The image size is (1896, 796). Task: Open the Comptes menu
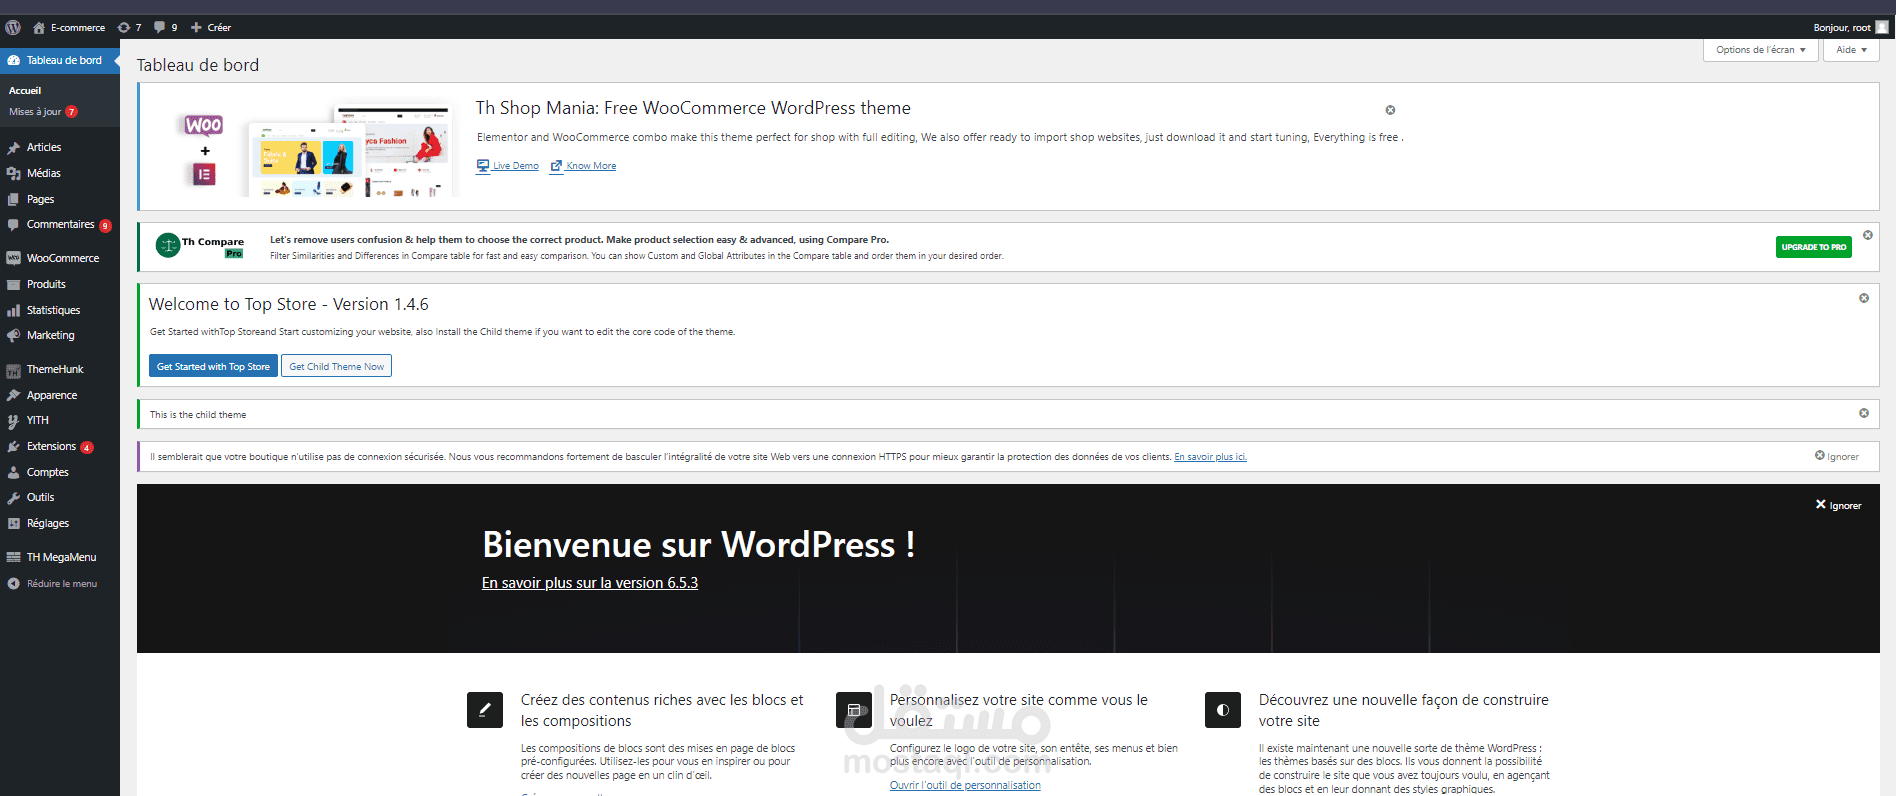coord(60,472)
